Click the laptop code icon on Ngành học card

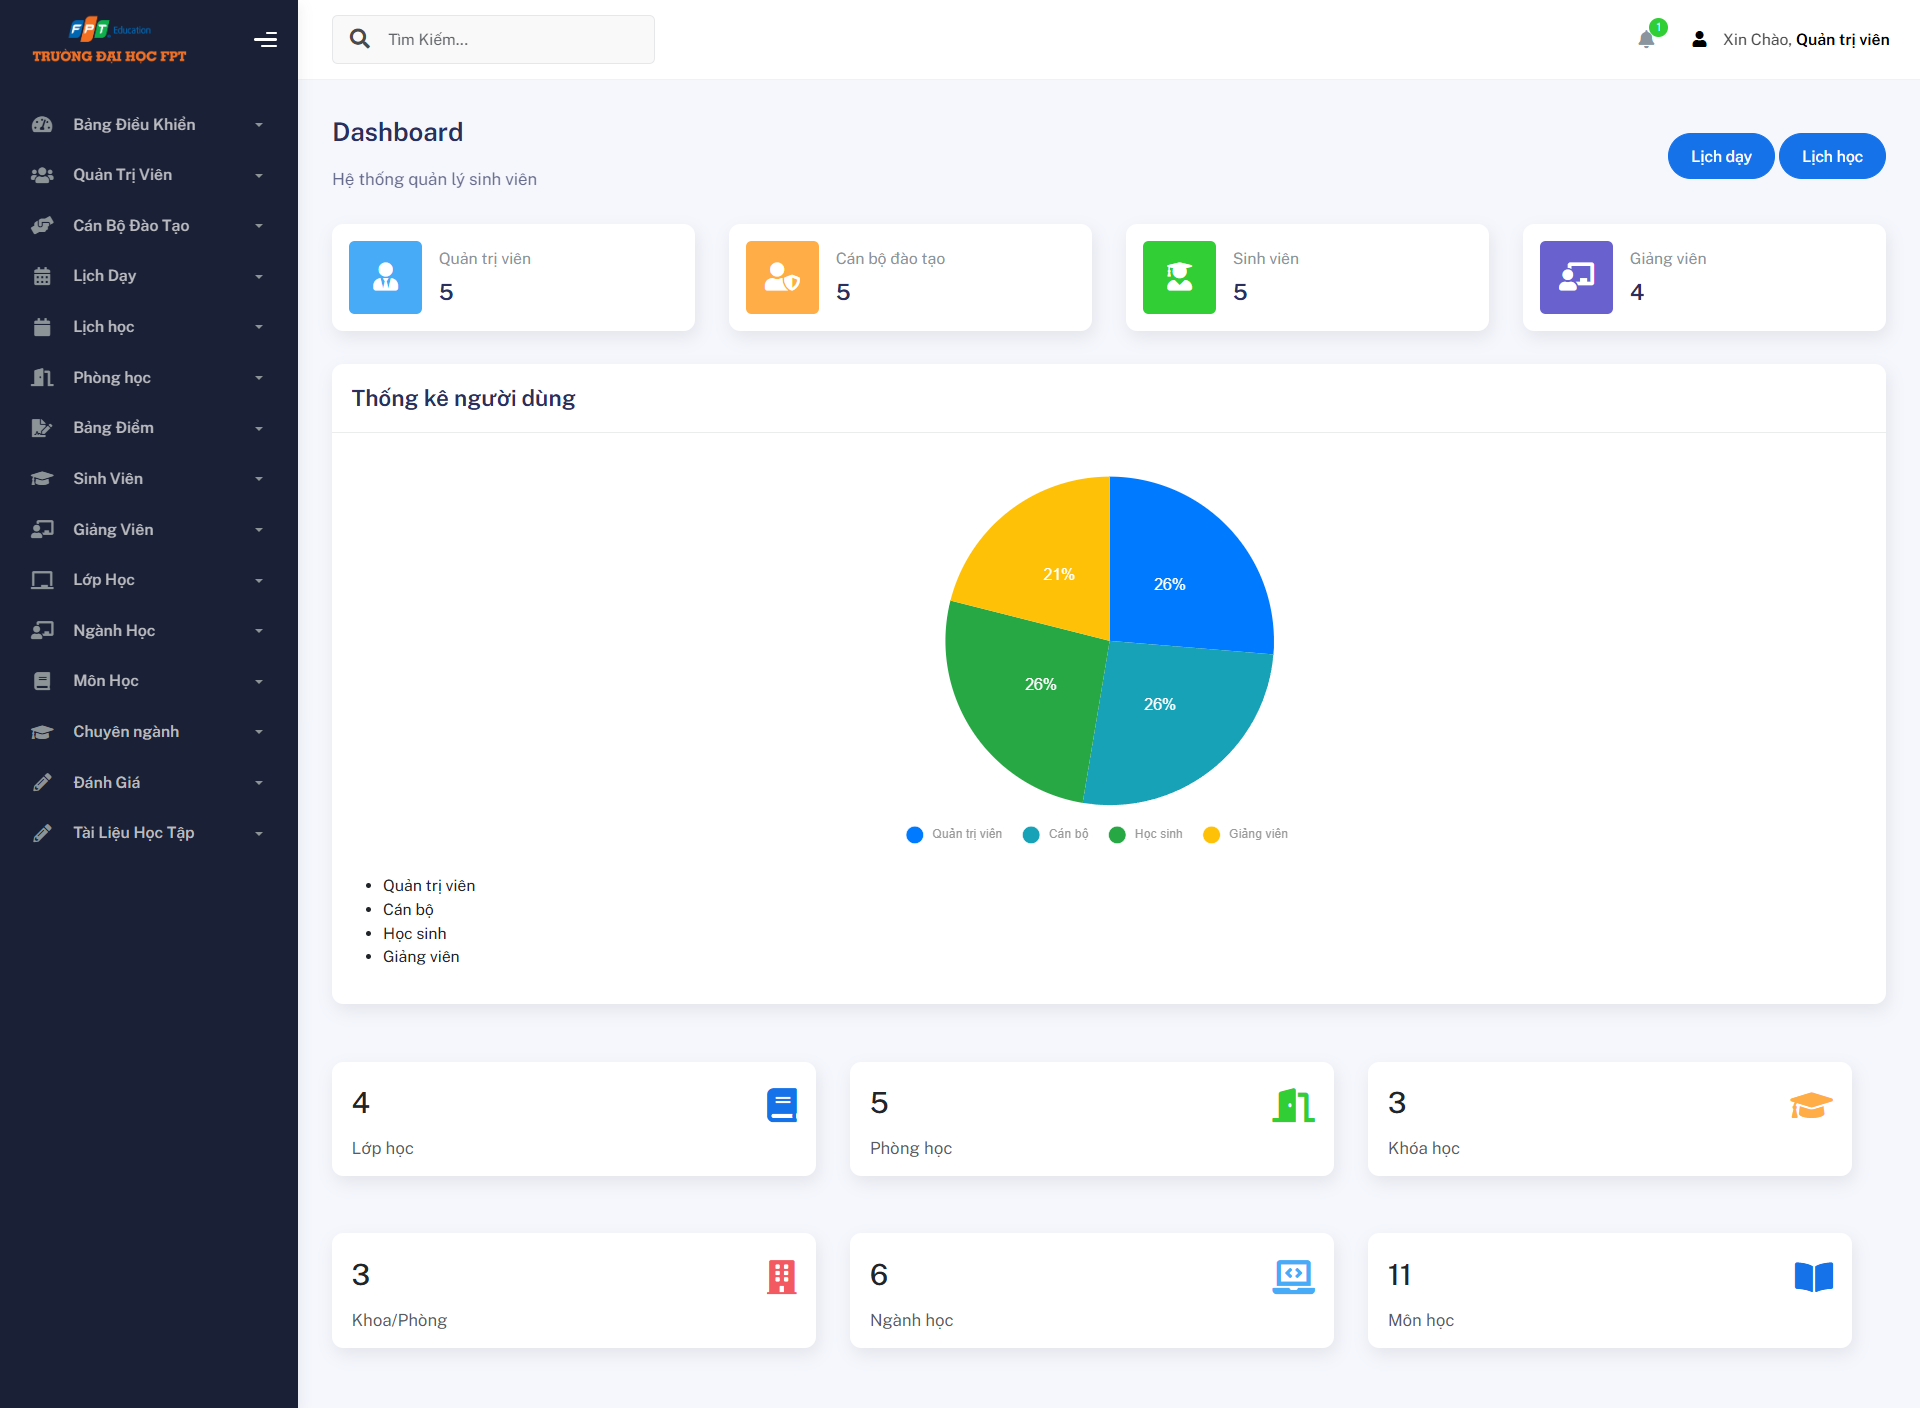tap(1293, 1277)
